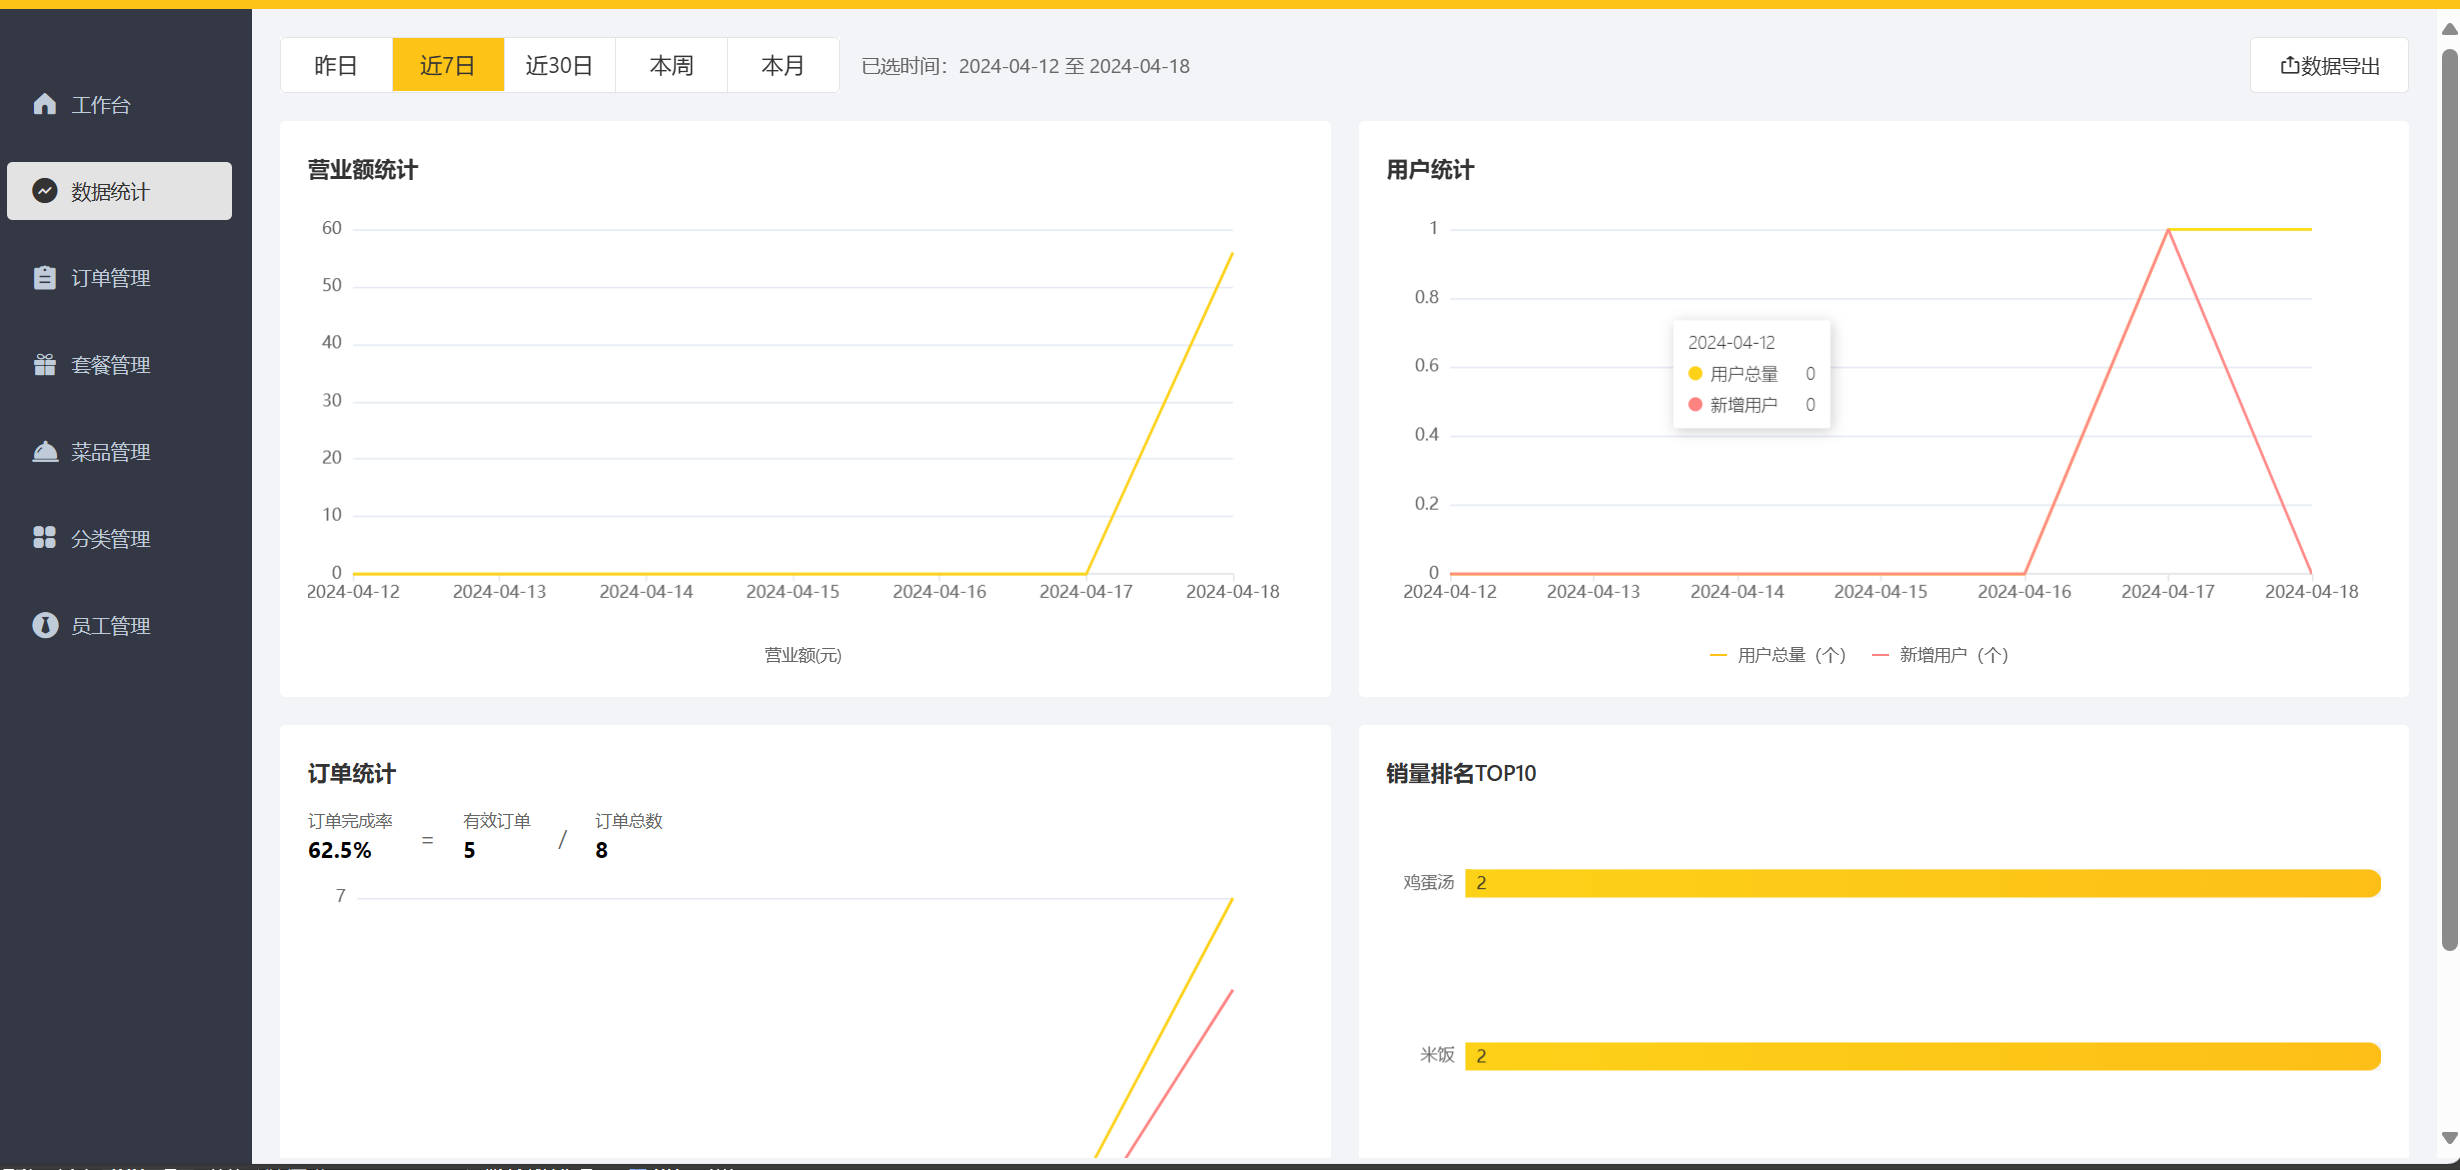Click the gift icon beside 套餐管理
The height and width of the screenshot is (1170, 2460).
(45, 365)
